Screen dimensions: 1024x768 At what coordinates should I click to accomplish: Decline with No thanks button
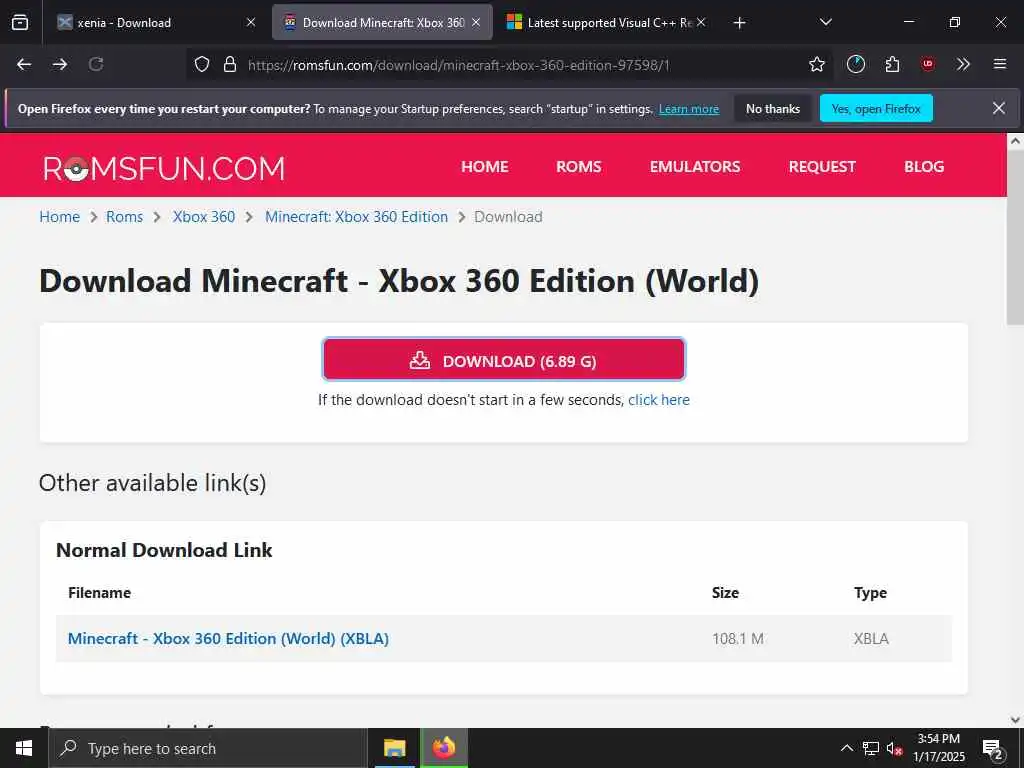tap(773, 109)
